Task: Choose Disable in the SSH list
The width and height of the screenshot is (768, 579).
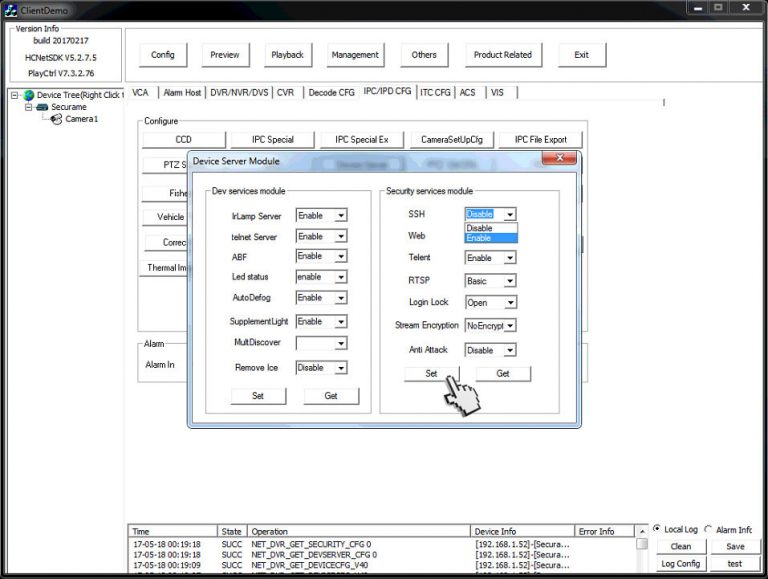Action: (x=491, y=228)
